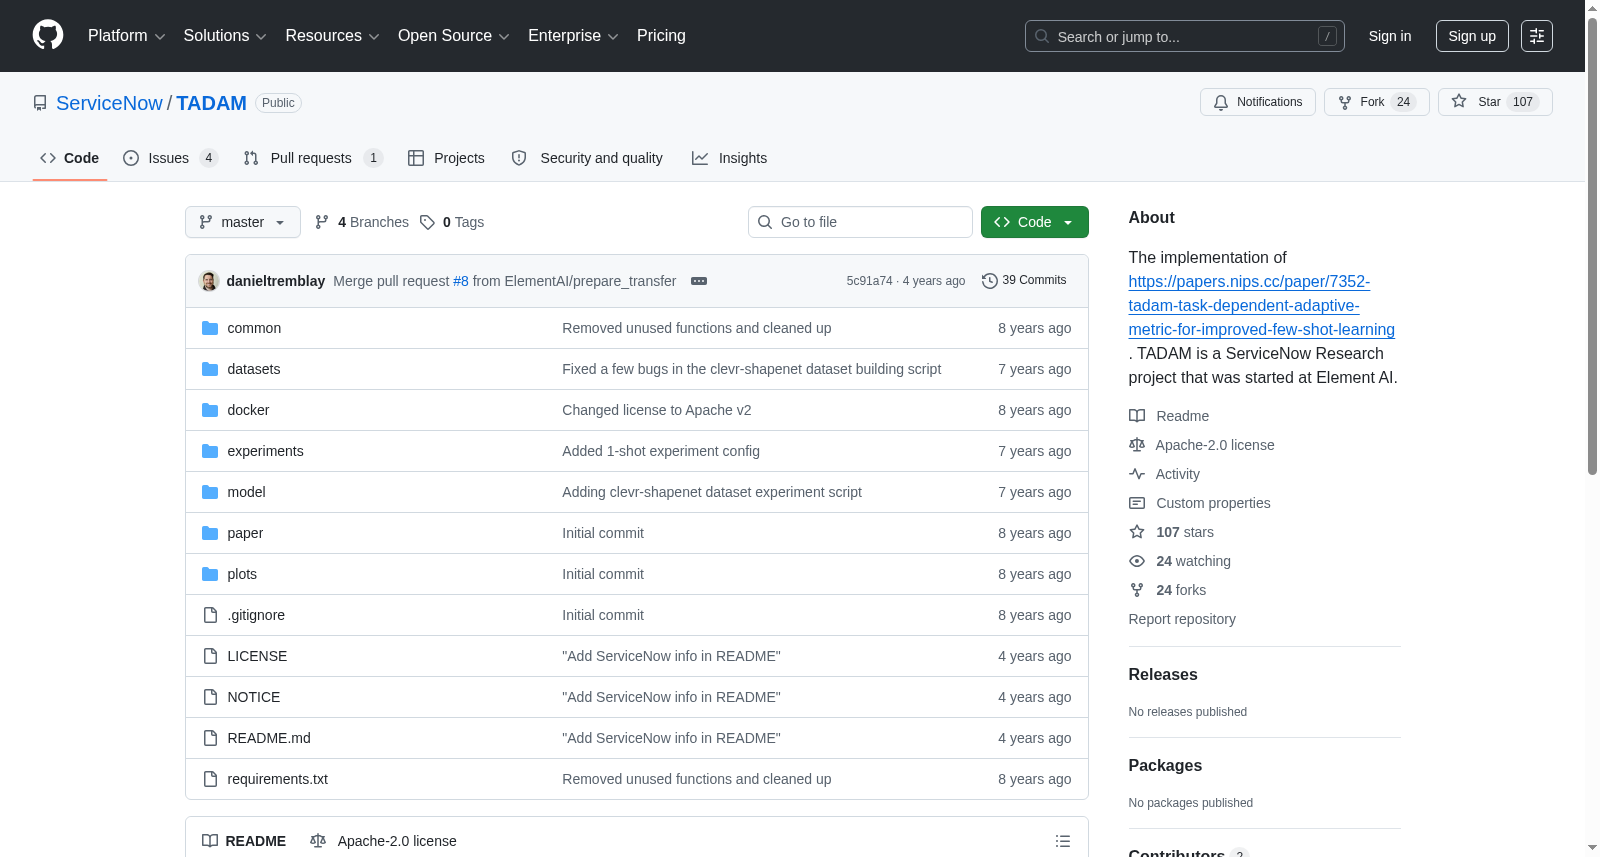This screenshot has height=857, width=1600.
Task: Click the notifications bell icon
Action: point(1221,102)
